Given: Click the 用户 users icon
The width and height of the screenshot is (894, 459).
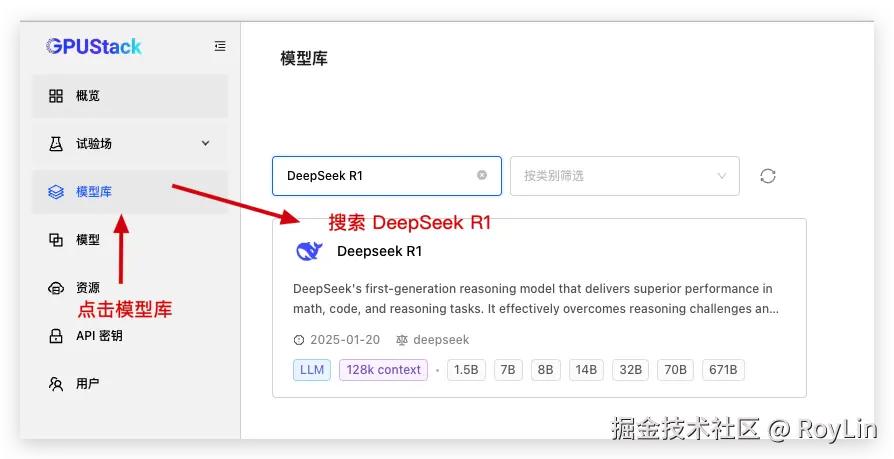Looking at the screenshot, I should [56, 384].
